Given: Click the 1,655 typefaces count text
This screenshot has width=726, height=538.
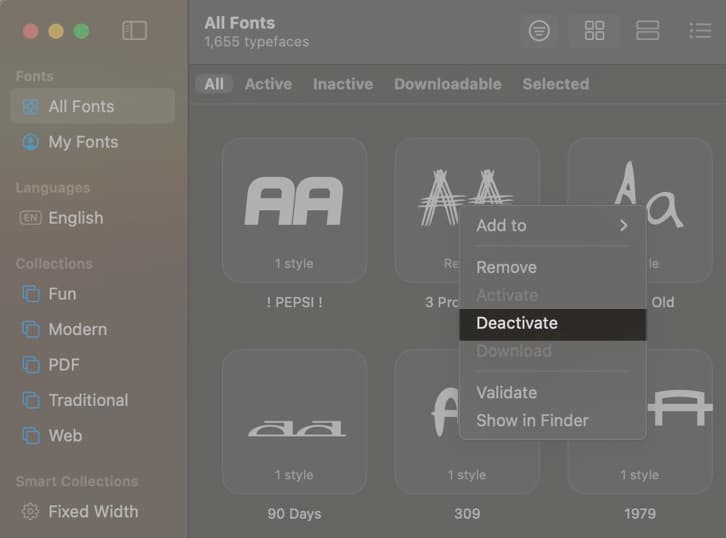Looking at the screenshot, I should coord(257,42).
